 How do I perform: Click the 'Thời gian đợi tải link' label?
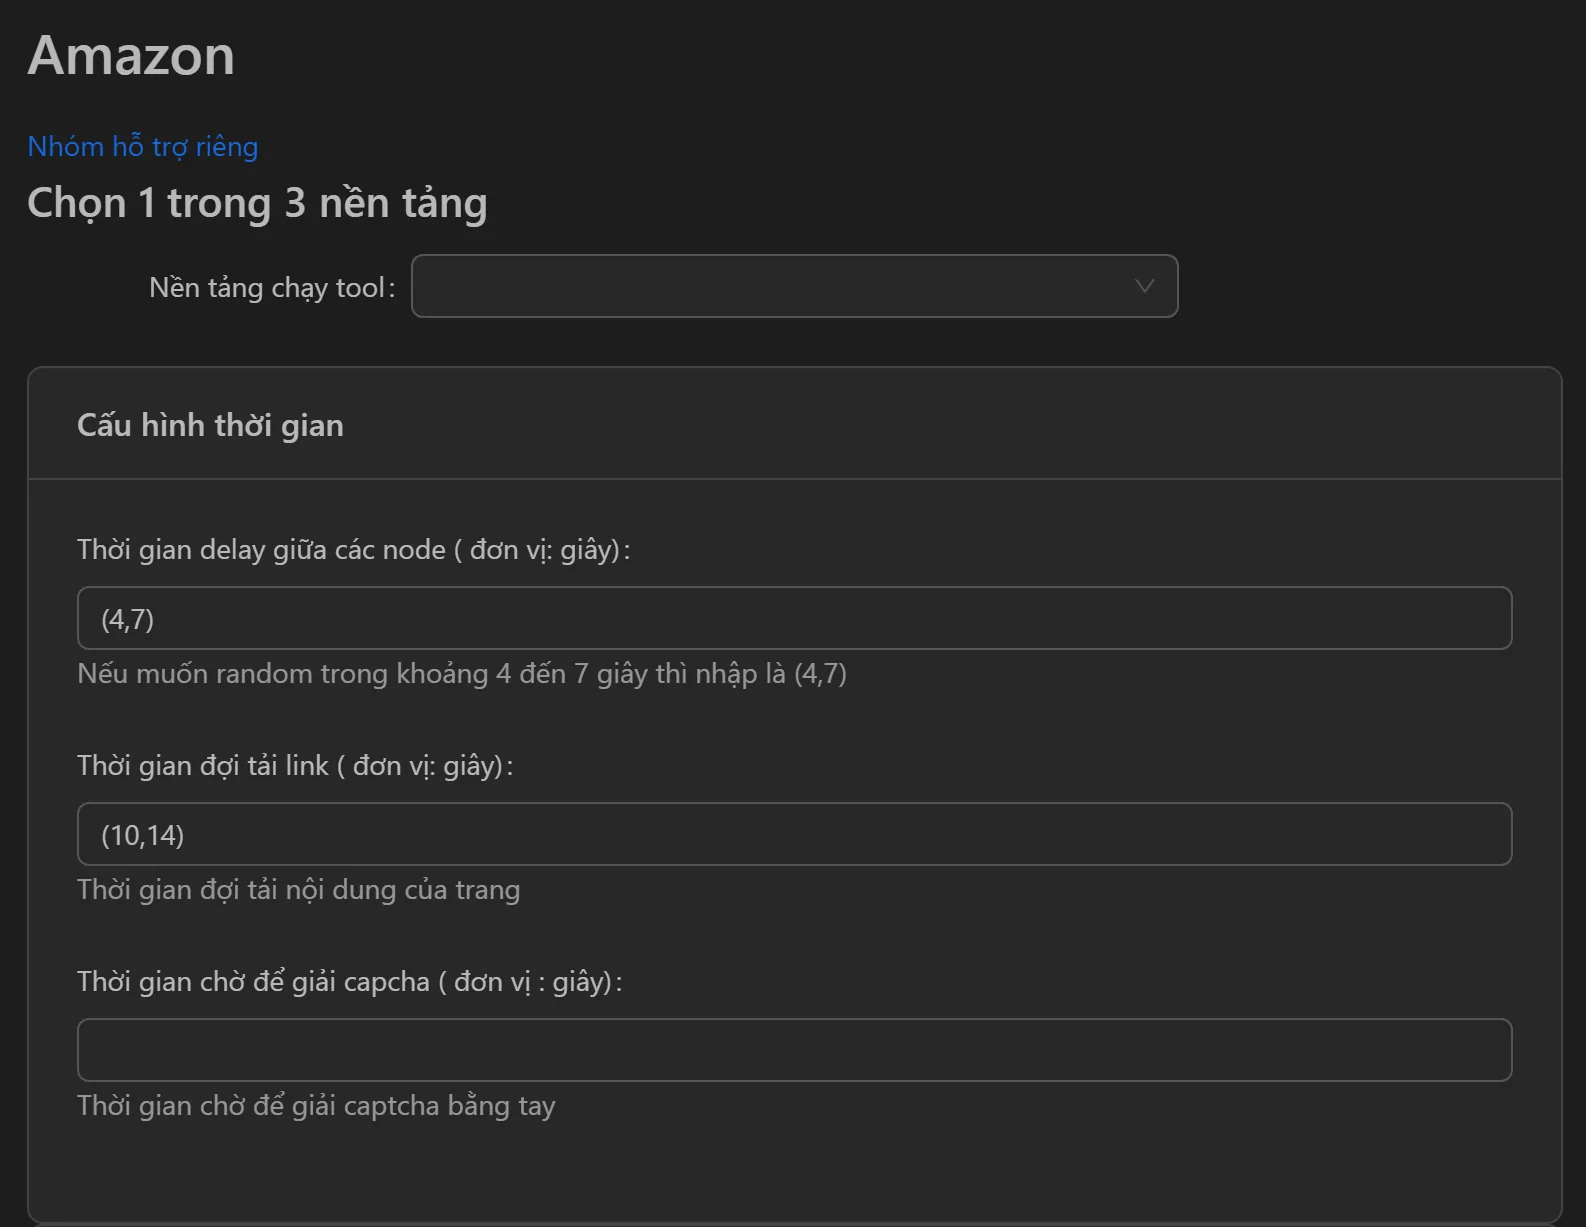296,765
